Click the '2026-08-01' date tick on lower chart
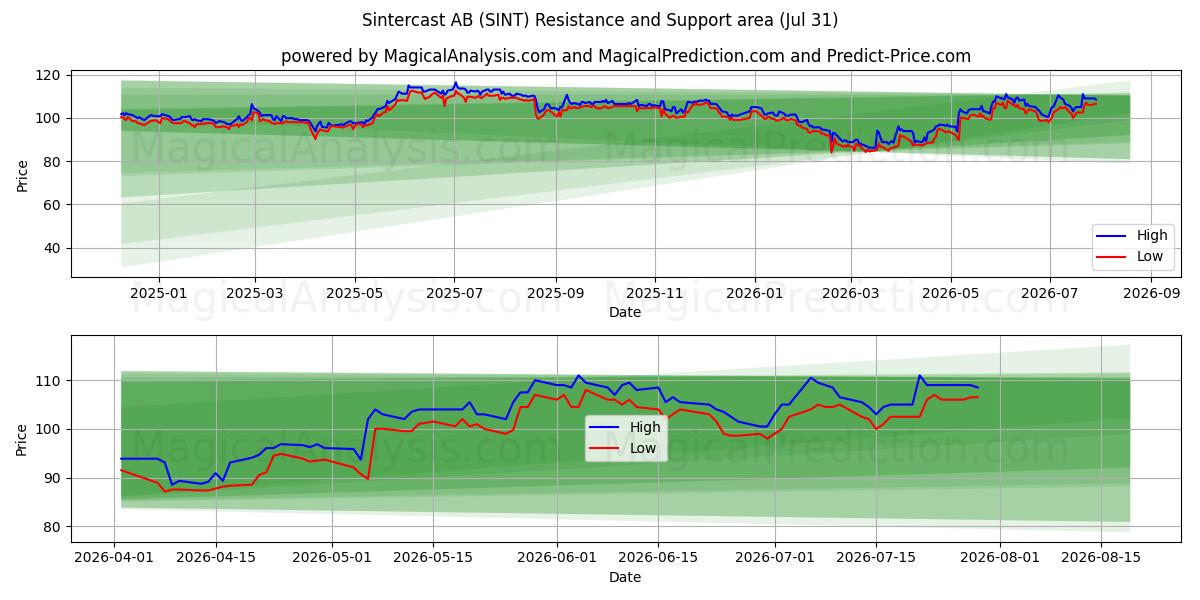1200x600 pixels. point(998,558)
